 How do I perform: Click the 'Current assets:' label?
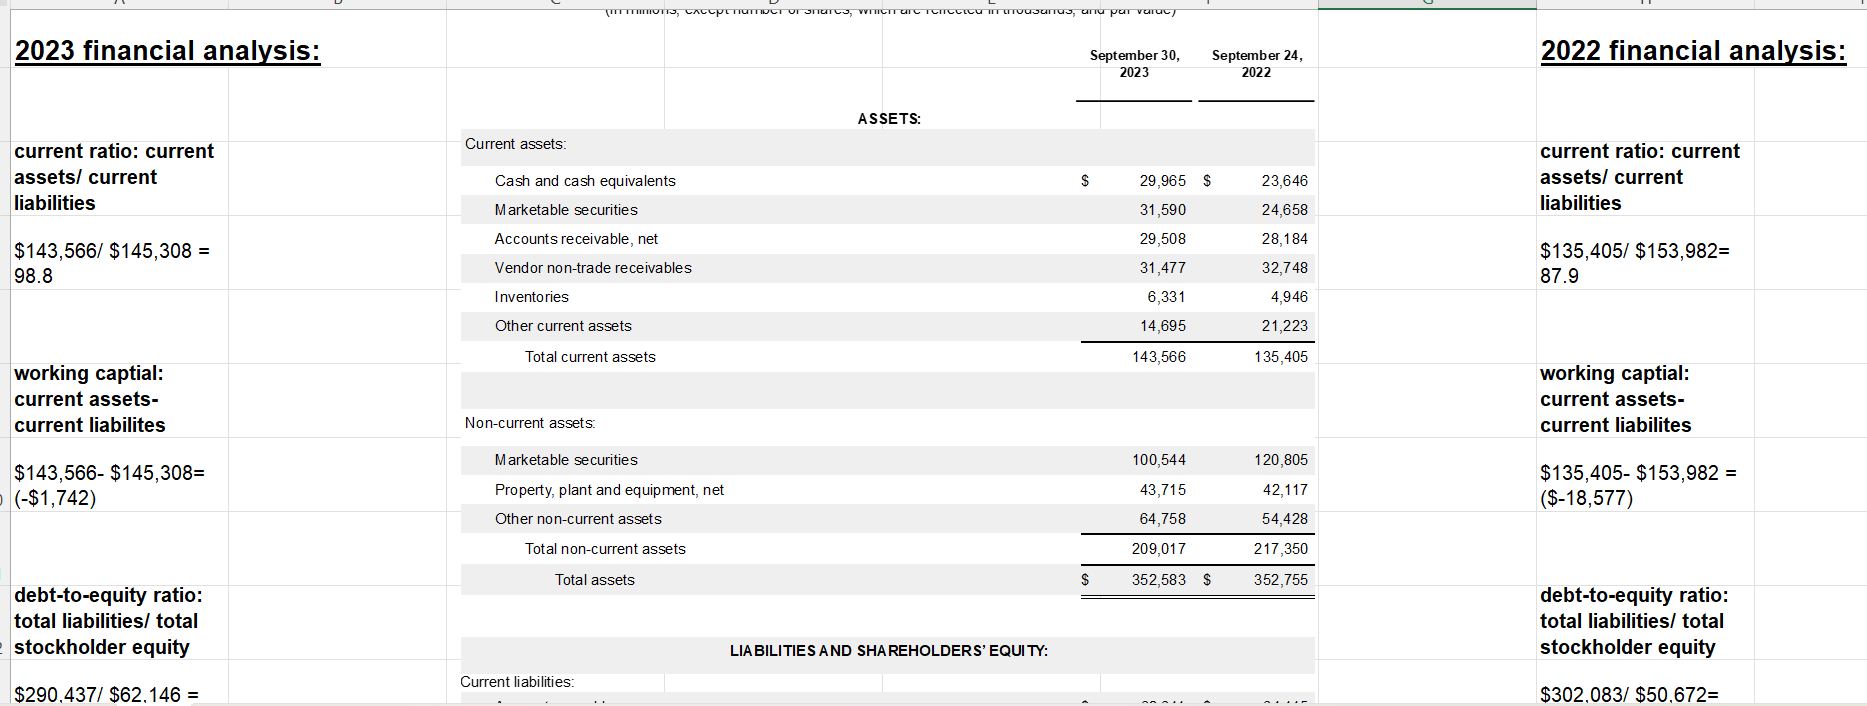pos(515,144)
